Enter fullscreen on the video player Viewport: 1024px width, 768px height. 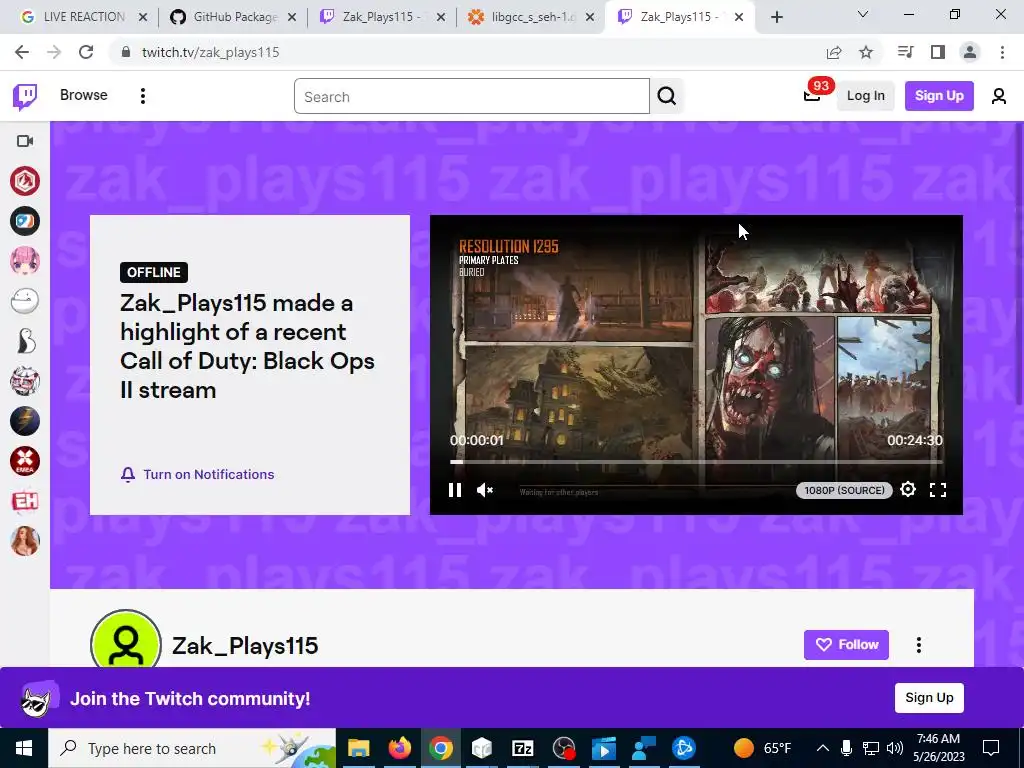point(938,490)
